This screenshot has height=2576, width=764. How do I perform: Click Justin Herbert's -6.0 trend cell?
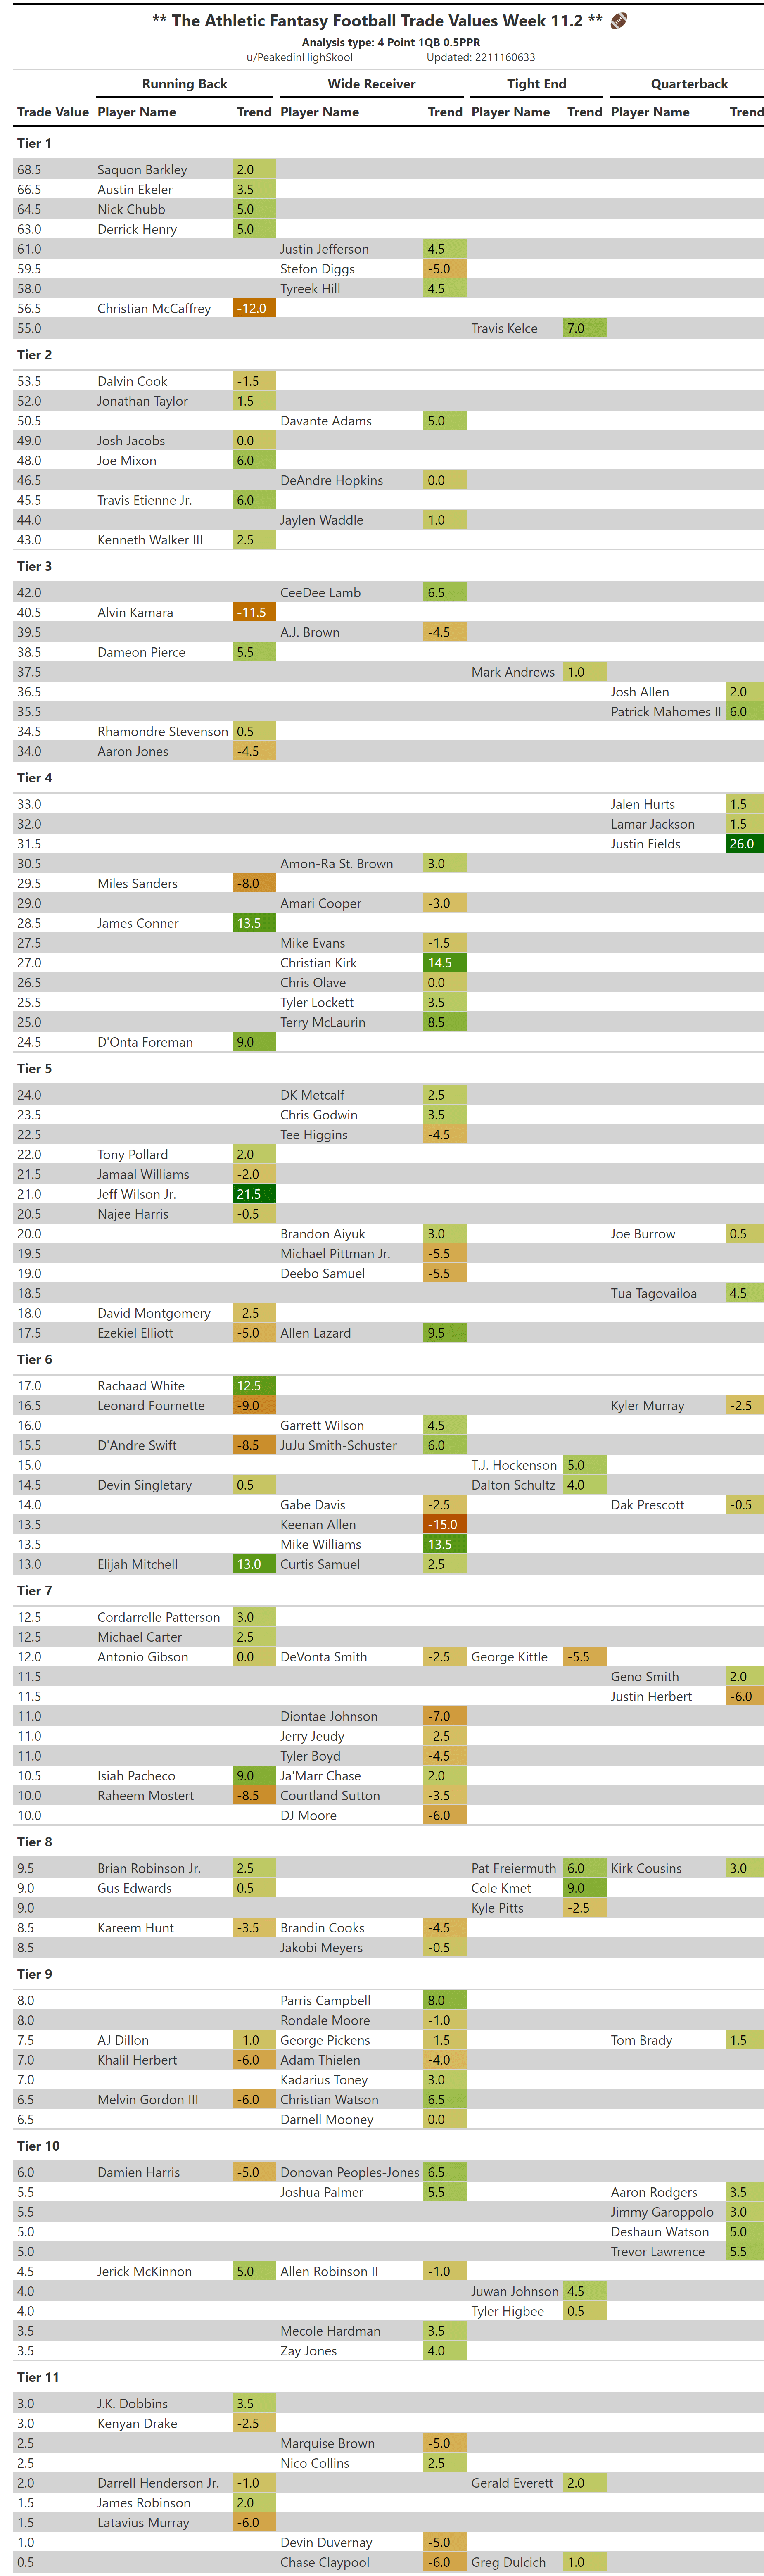click(x=745, y=1697)
